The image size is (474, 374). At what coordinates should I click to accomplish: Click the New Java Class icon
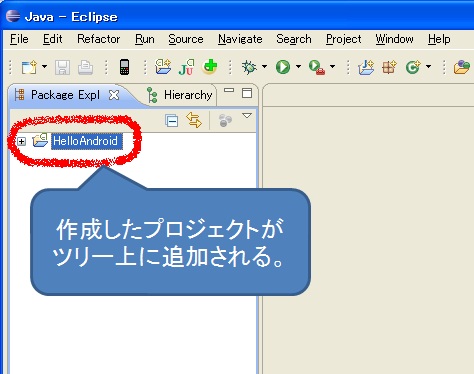click(x=413, y=67)
